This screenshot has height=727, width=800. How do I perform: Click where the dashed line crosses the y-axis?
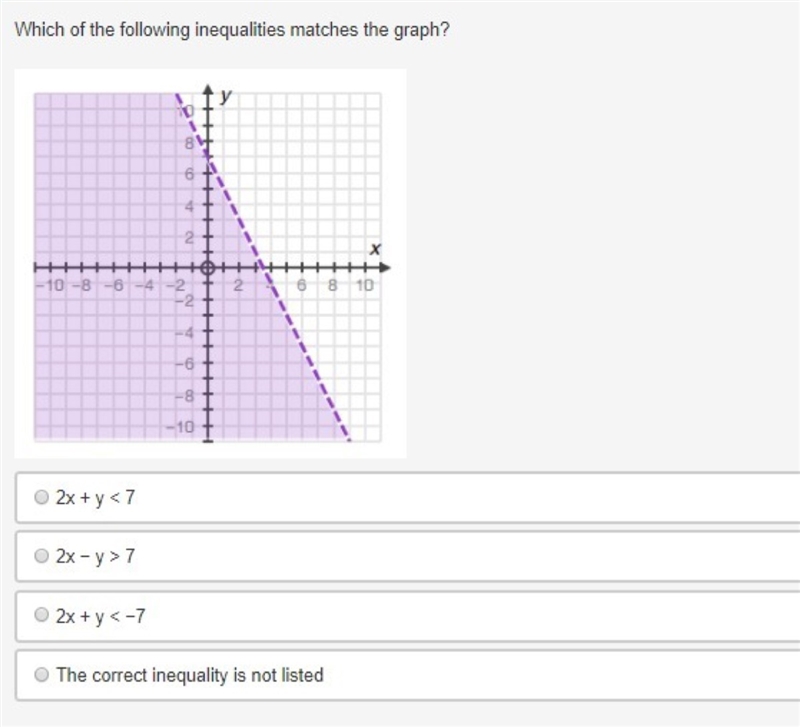[x=207, y=158]
